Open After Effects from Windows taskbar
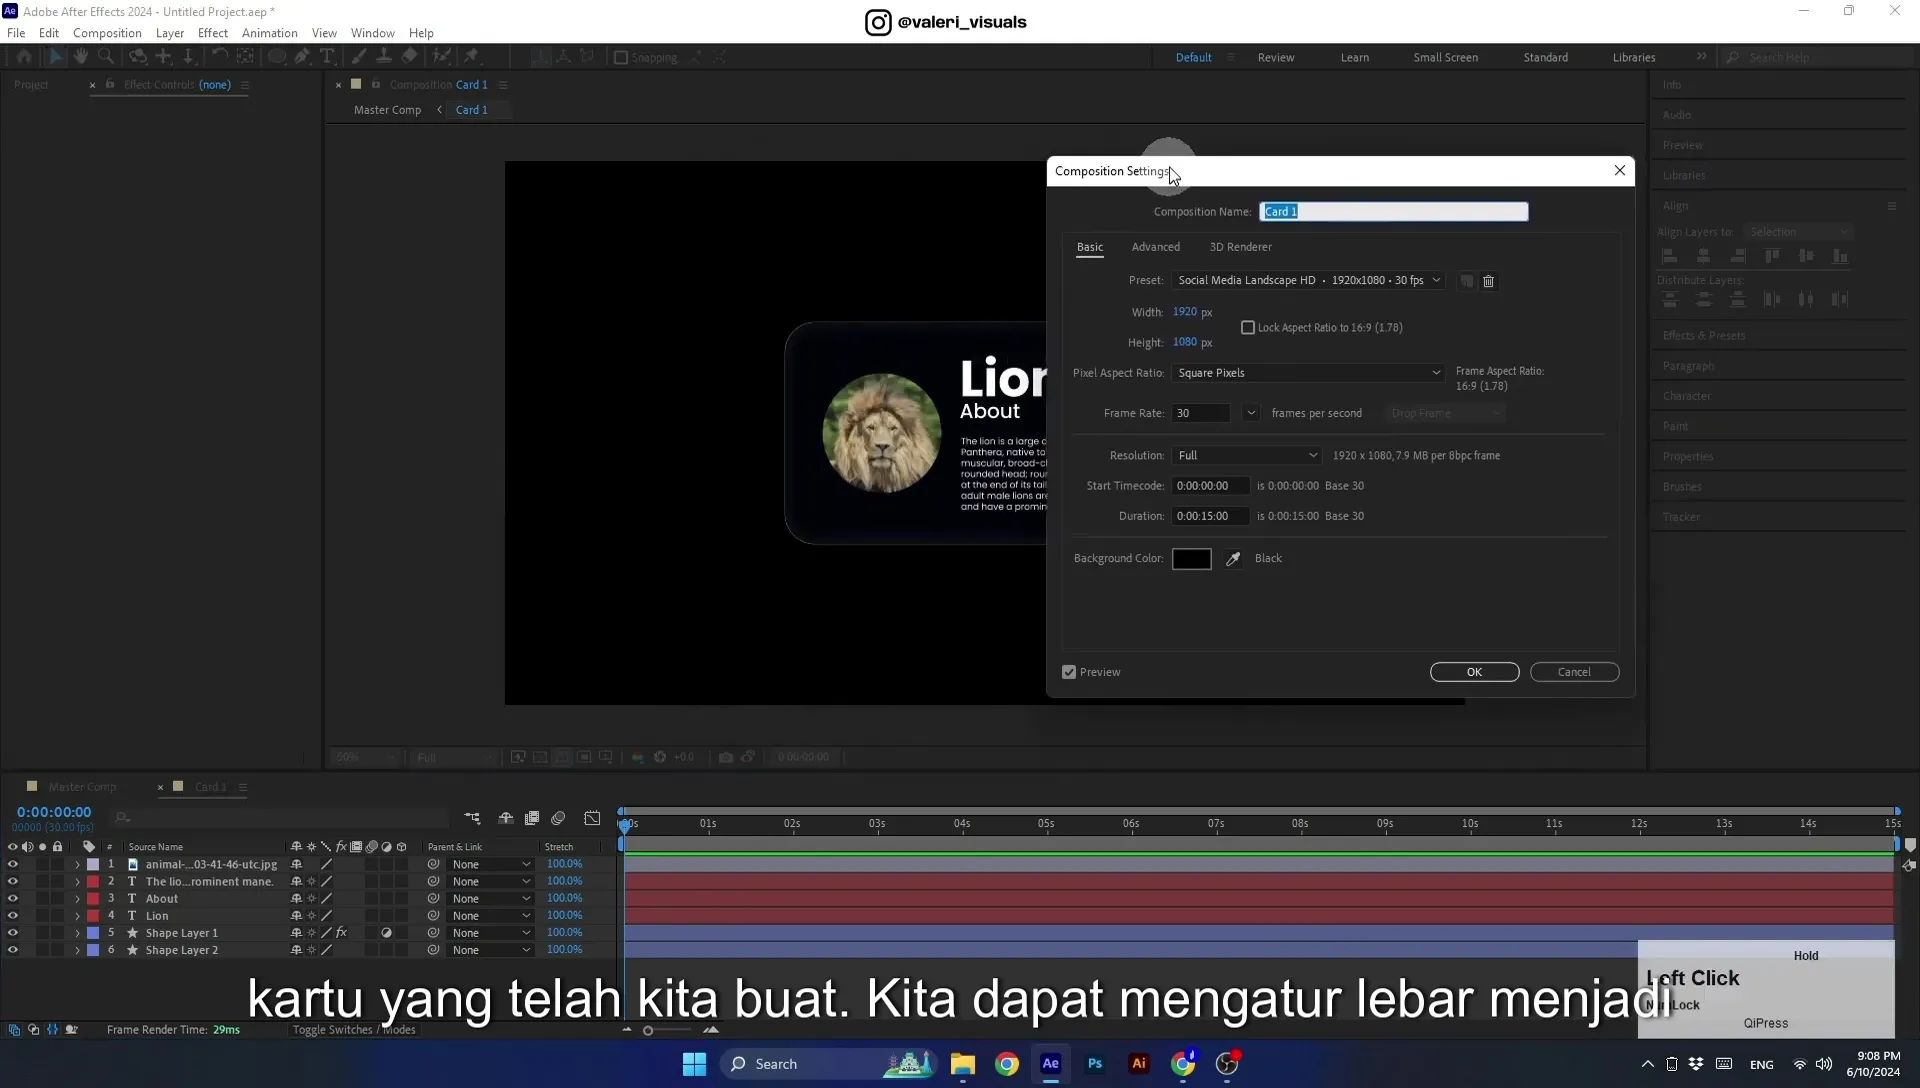 coord(1051,1064)
